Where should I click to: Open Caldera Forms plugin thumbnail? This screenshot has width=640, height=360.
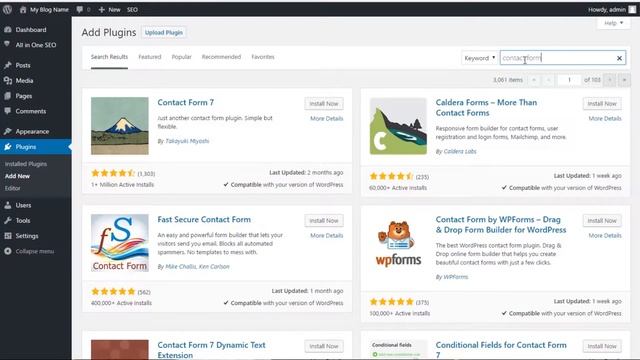[x=398, y=126]
